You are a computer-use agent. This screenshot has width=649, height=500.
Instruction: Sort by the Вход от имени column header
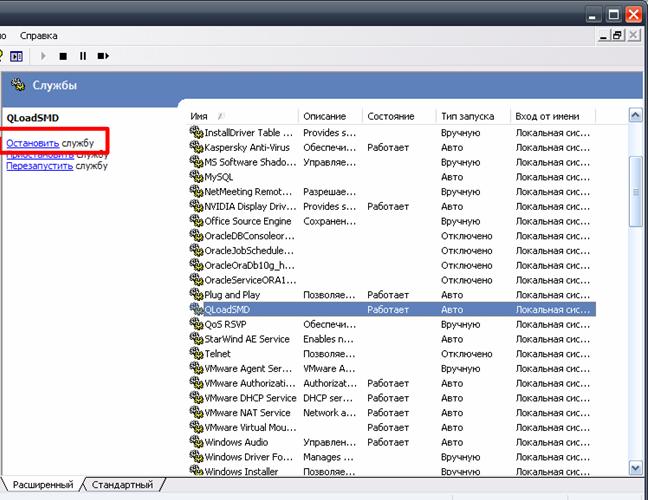pos(553,116)
